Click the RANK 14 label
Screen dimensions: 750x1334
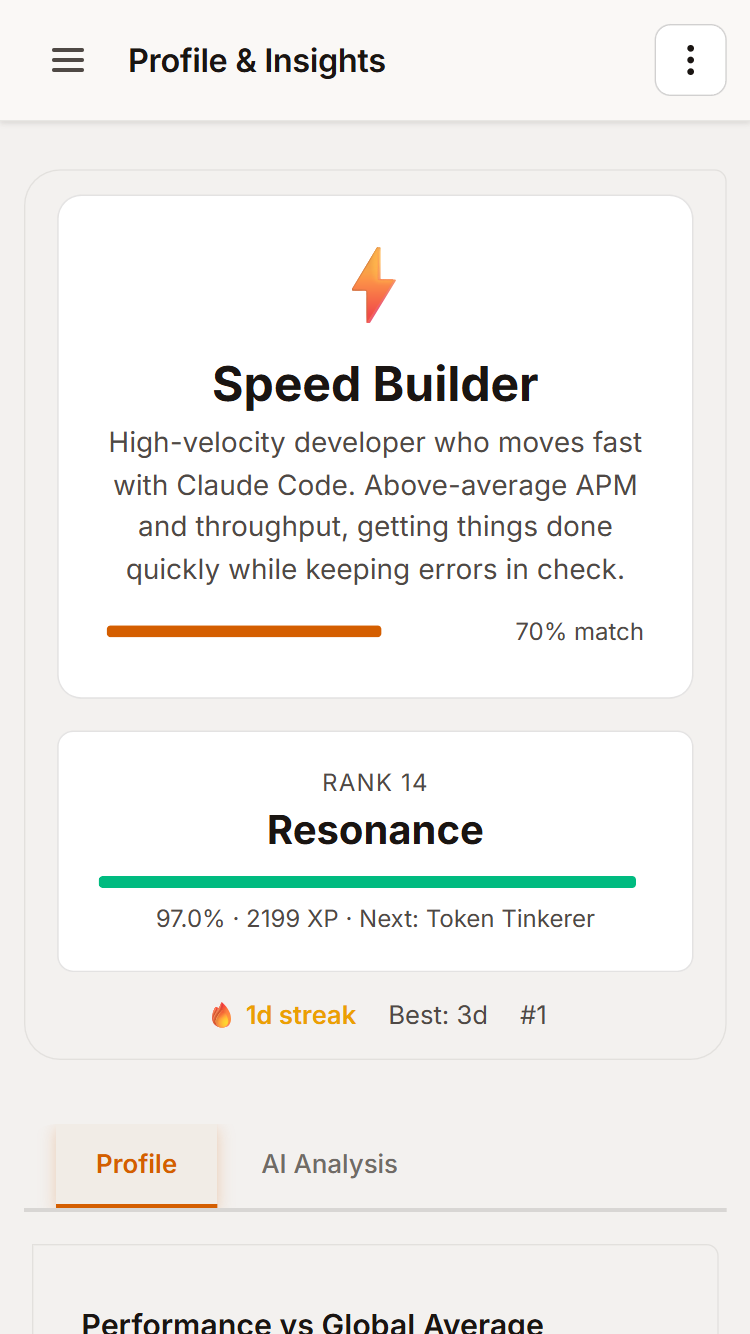[x=374, y=783]
